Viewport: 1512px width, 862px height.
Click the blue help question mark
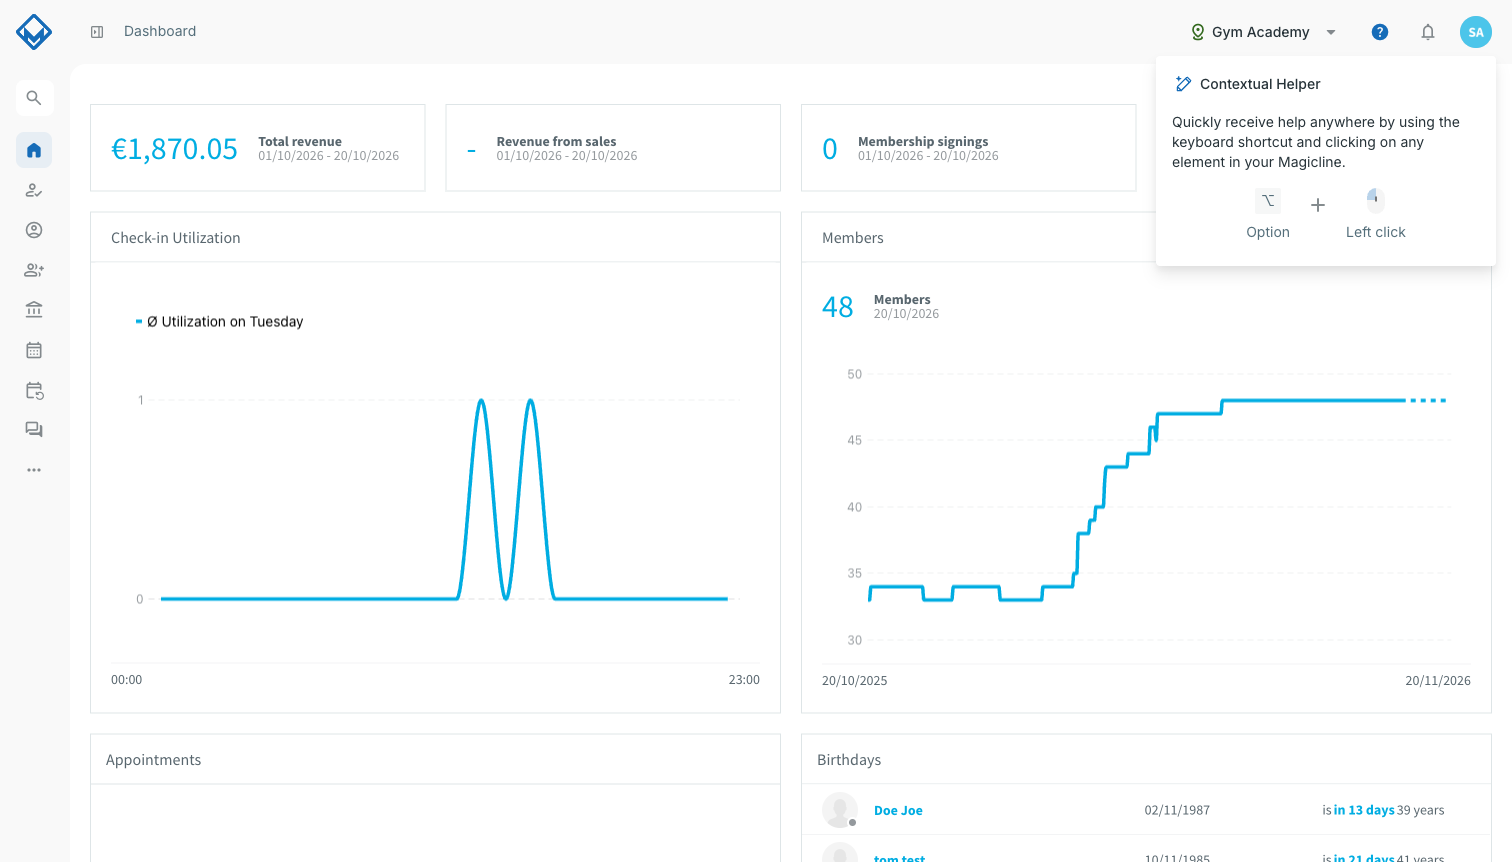point(1380,32)
